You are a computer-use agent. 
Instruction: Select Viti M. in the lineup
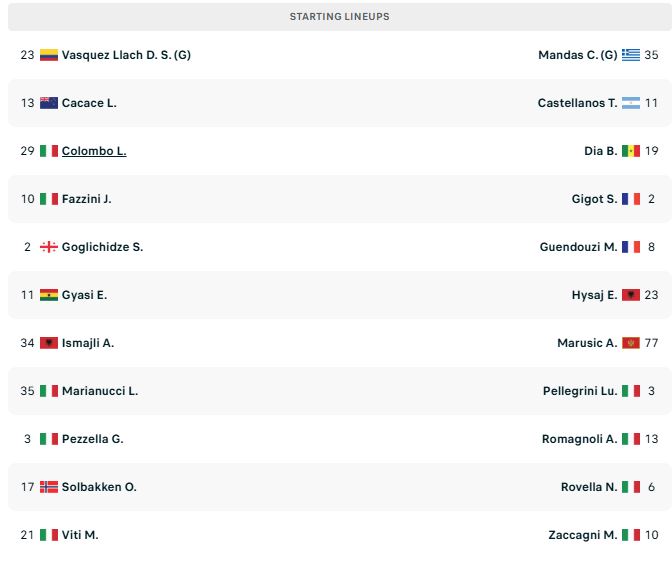80,535
